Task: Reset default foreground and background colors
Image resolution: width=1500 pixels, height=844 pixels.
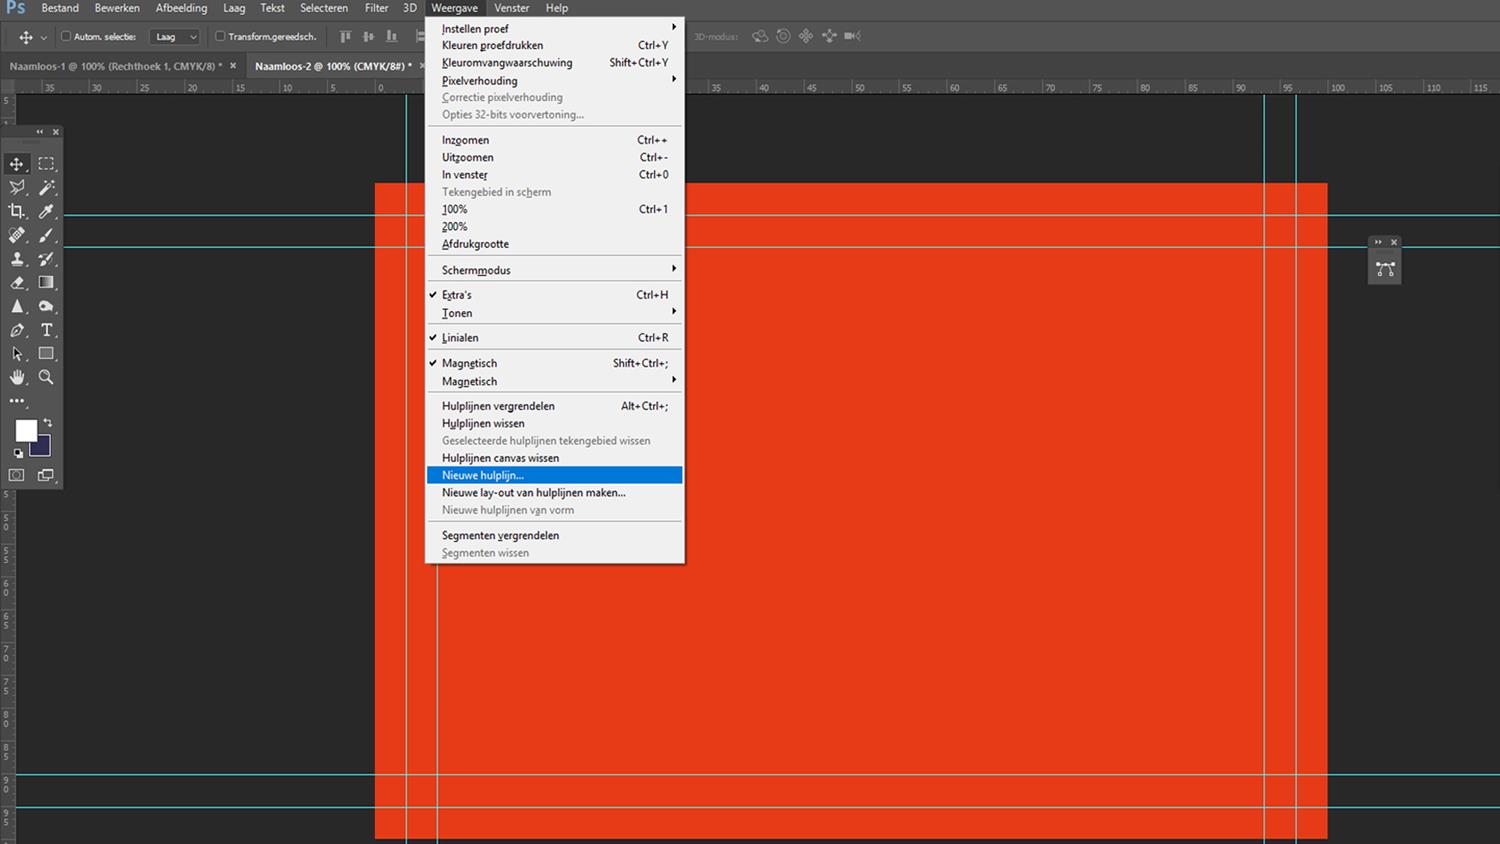Action: (x=18, y=453)
